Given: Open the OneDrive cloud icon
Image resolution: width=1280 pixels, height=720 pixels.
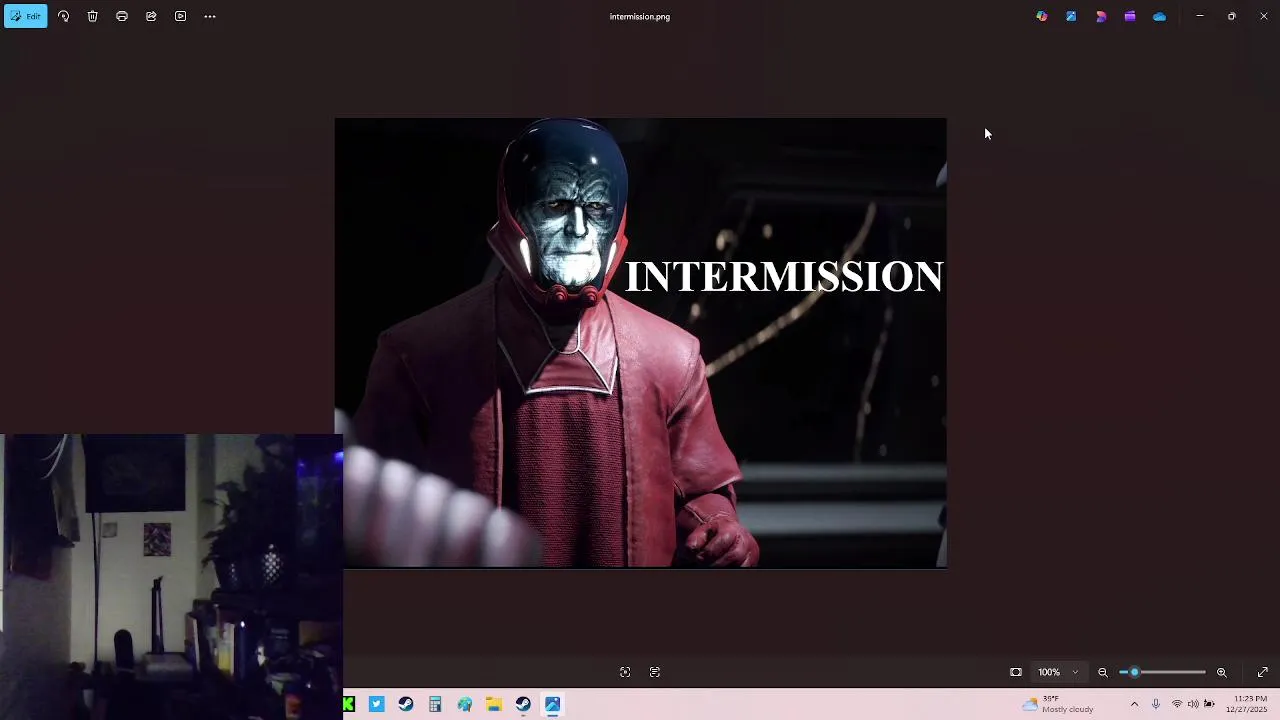Looking at the screenshot, I should coord(1159,16).
